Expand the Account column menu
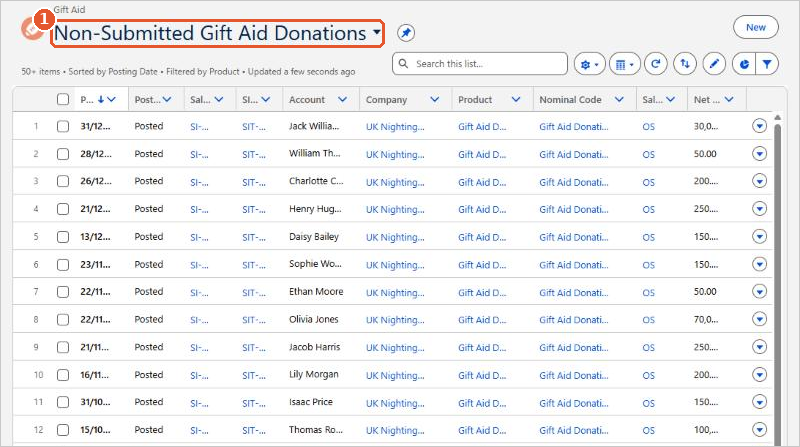This screenshot has height=447, width=800. pyautogui.click(x=342, y=100)
